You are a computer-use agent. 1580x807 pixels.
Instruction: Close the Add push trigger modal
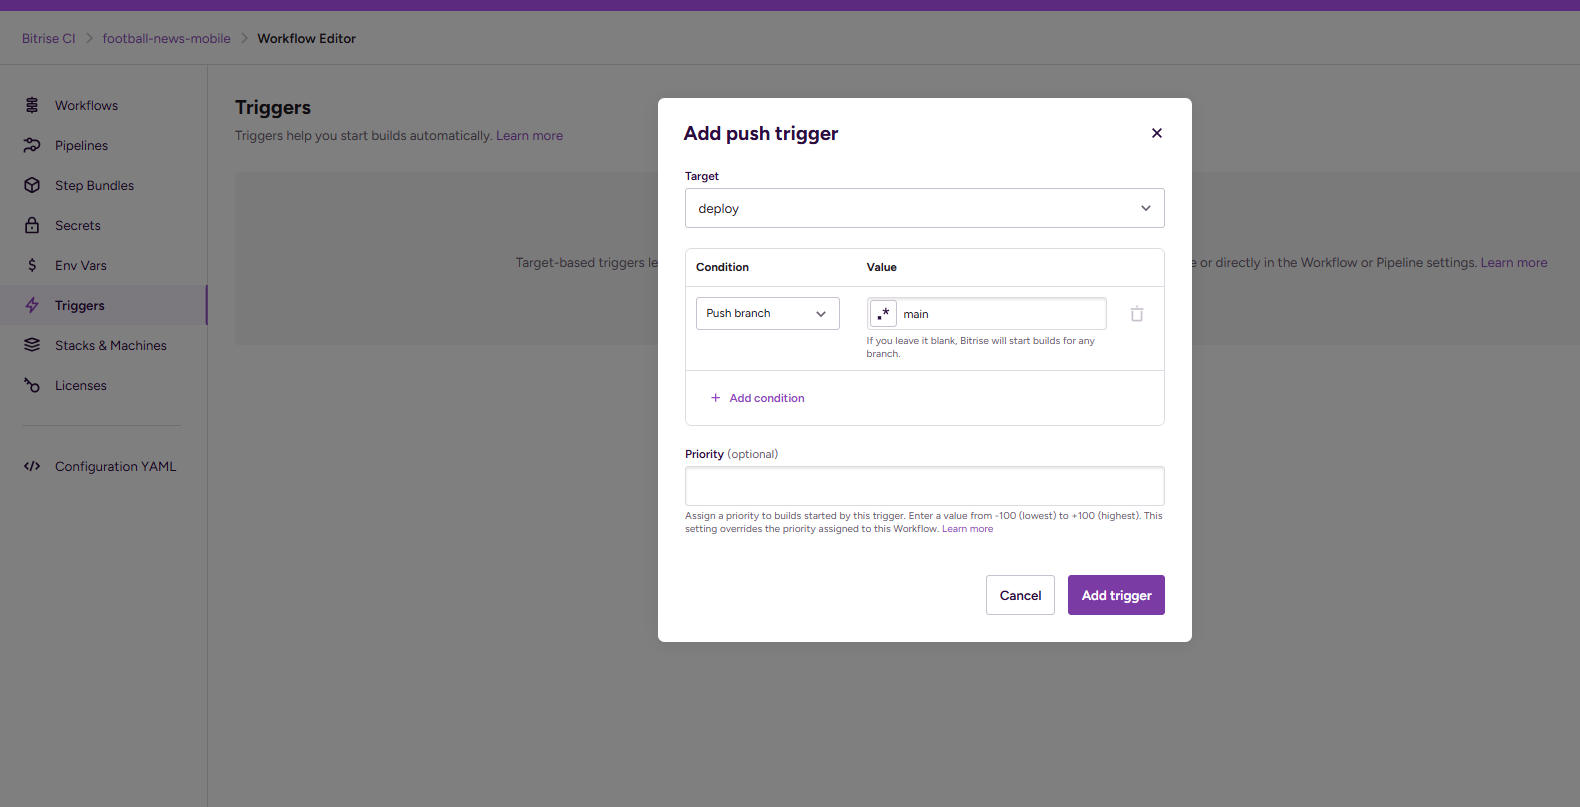[x=1157, y=133]
